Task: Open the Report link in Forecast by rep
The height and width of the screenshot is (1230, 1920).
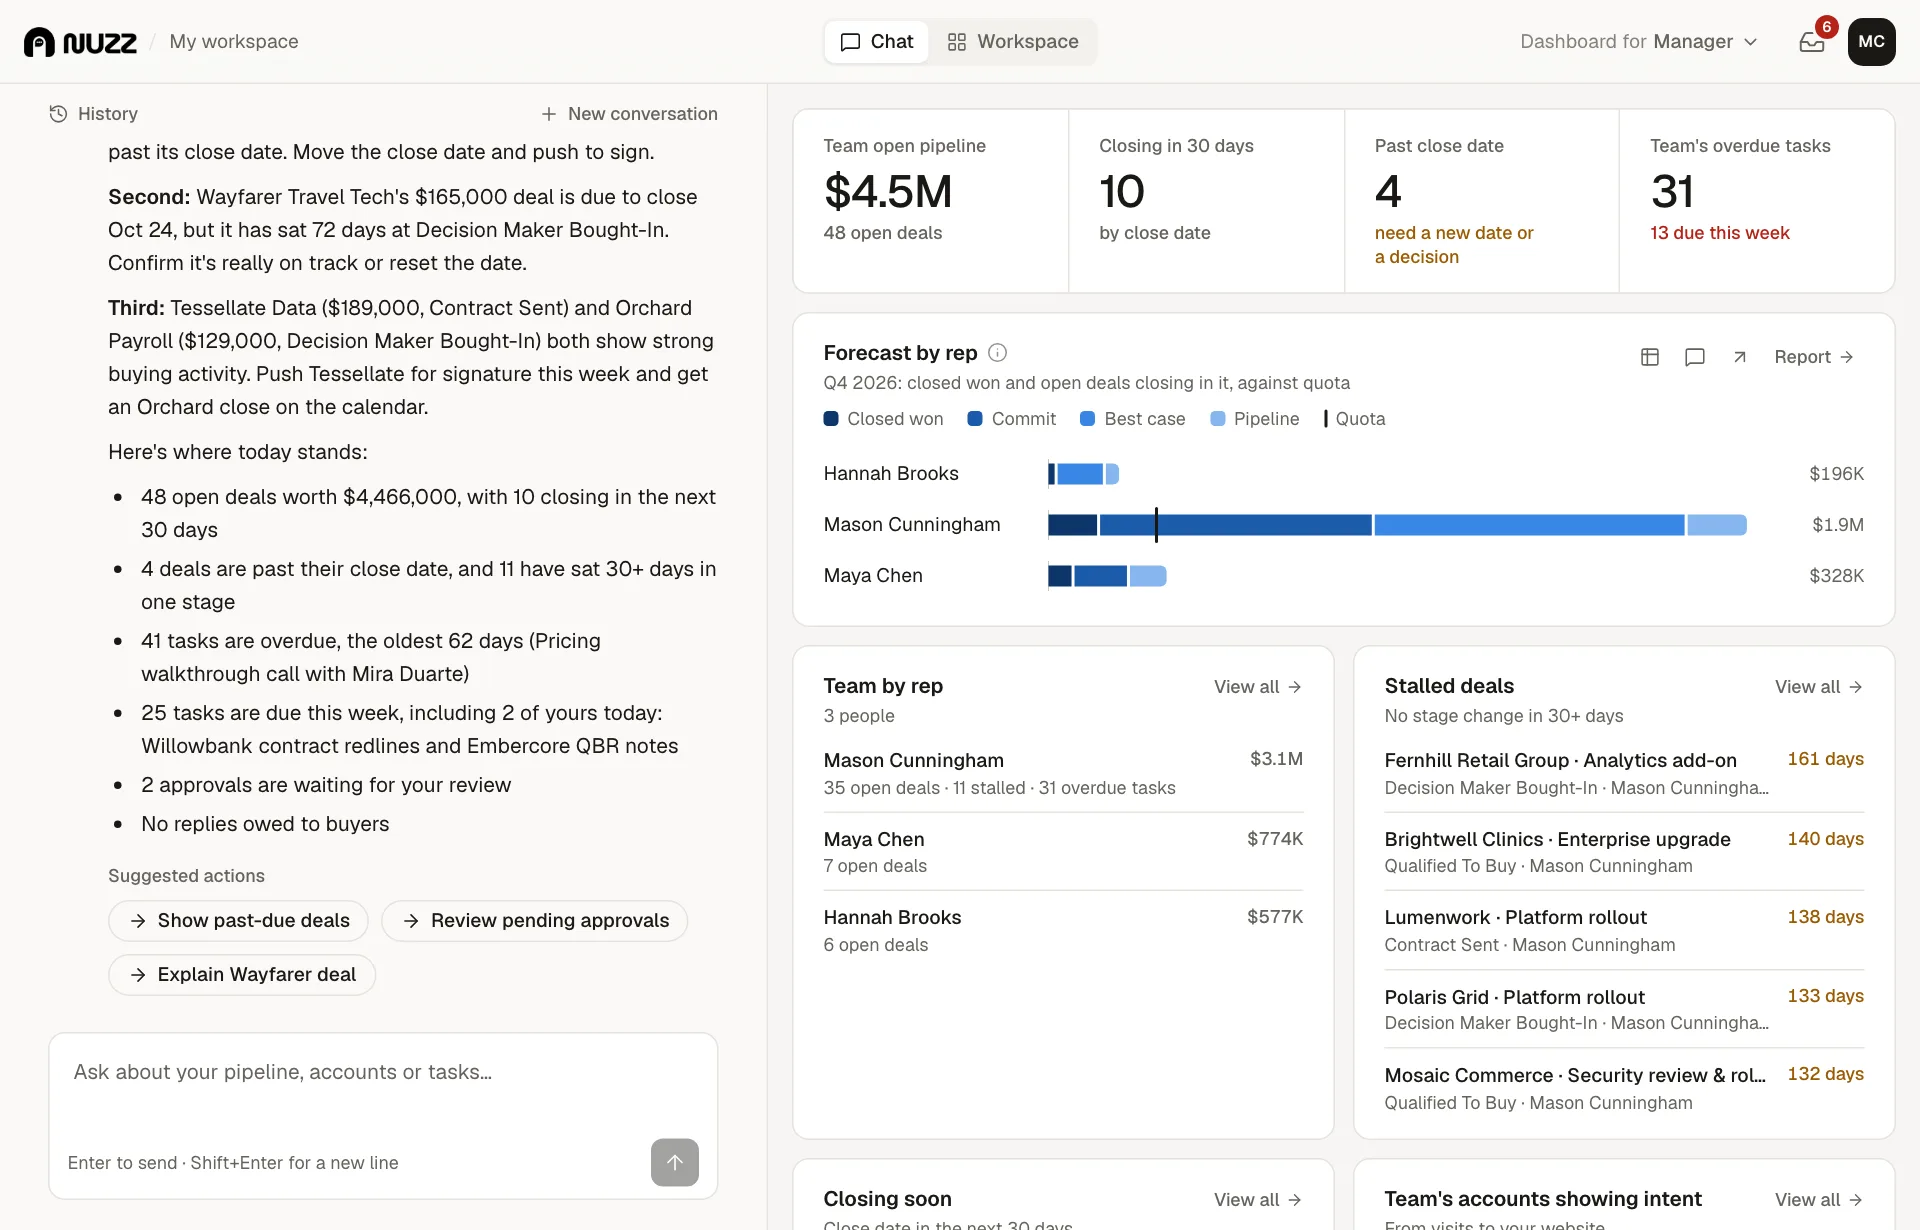Action: pyautogui.click(x=1814, y=357)
